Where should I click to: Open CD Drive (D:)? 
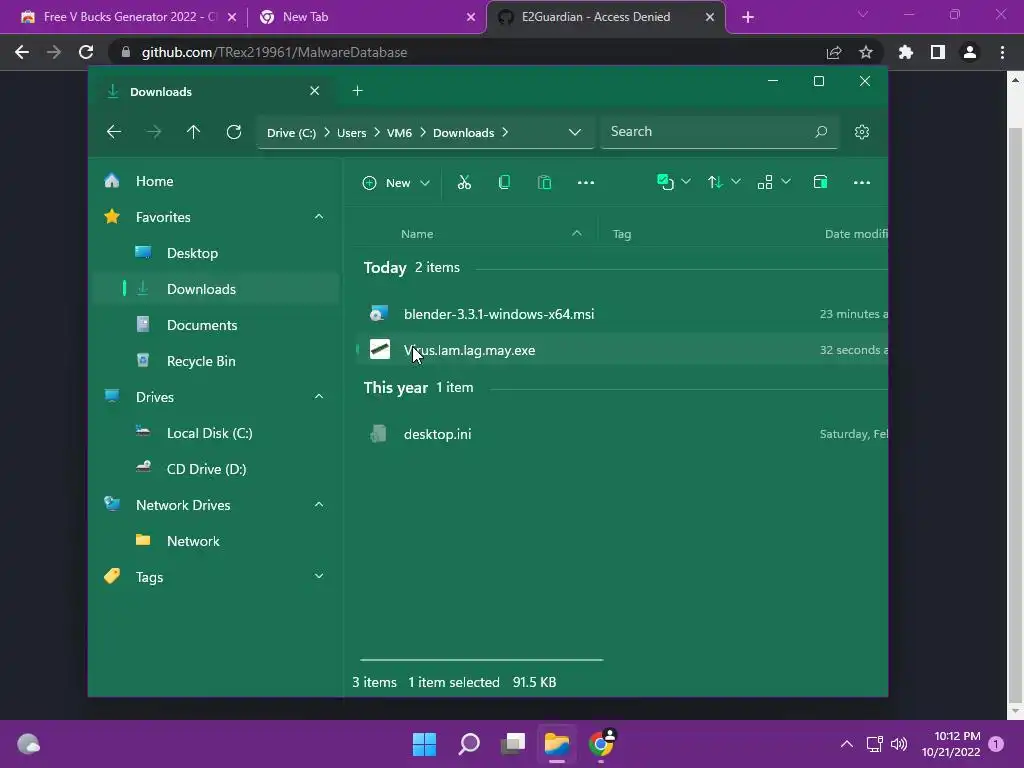[216, 469]
